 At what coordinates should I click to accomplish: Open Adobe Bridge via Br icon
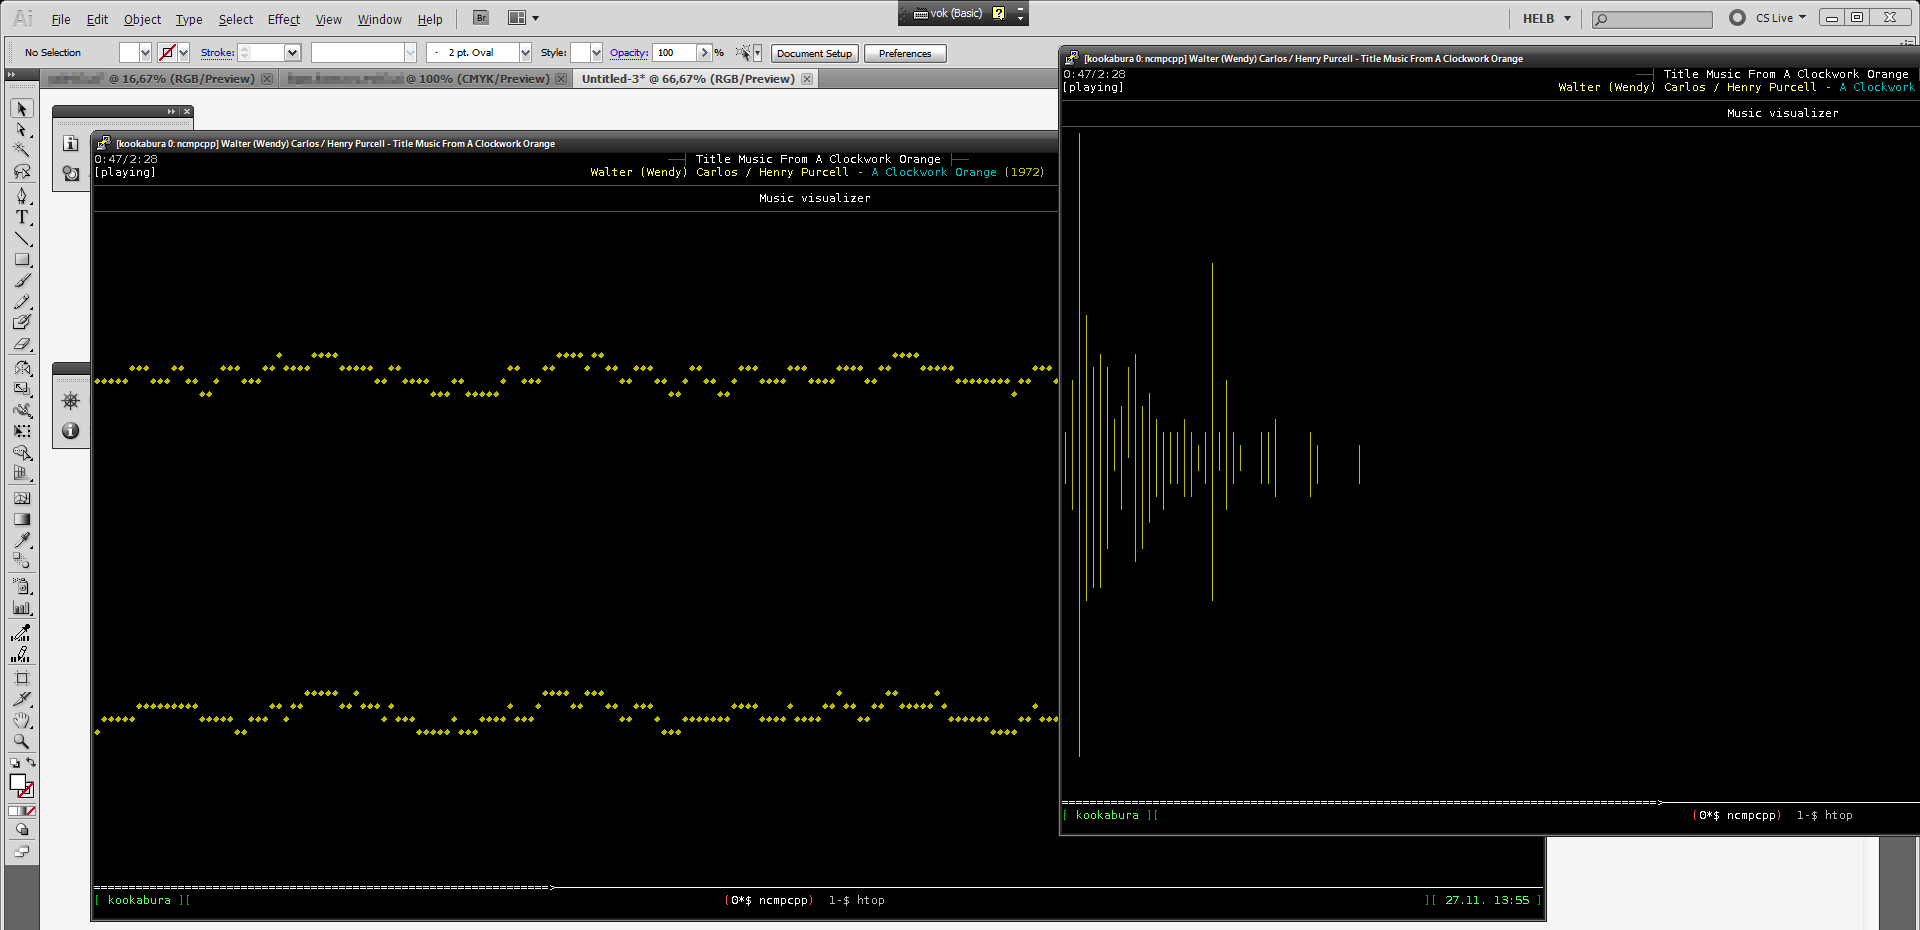pyautogui.click(x=481, y=18)
